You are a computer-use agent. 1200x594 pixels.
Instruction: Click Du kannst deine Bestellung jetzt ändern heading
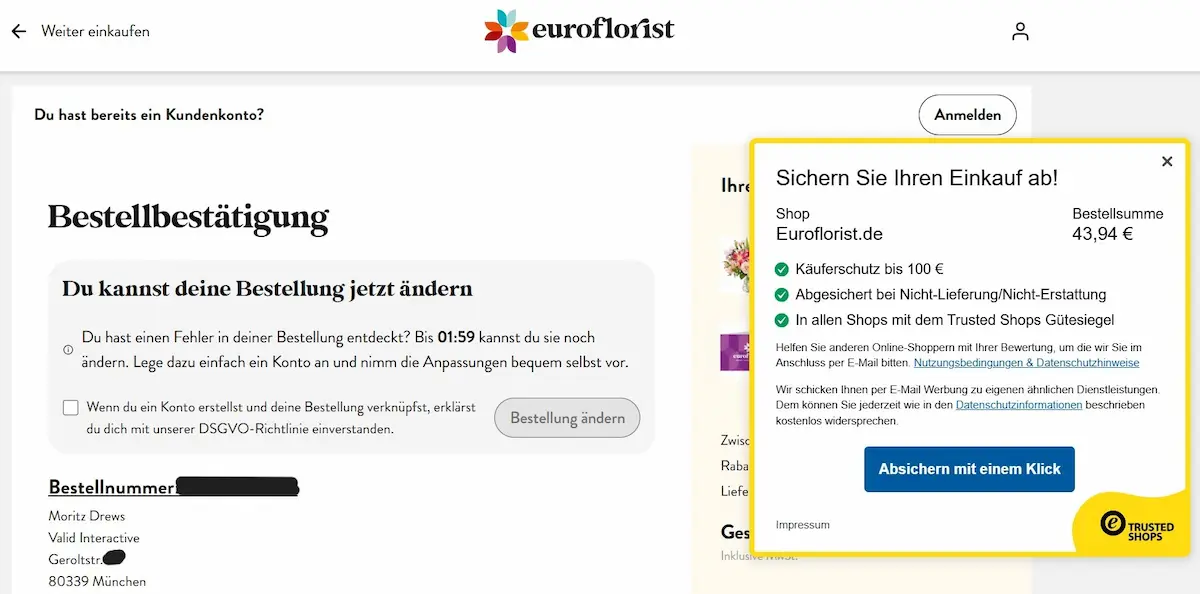click(x=267, y=289)
